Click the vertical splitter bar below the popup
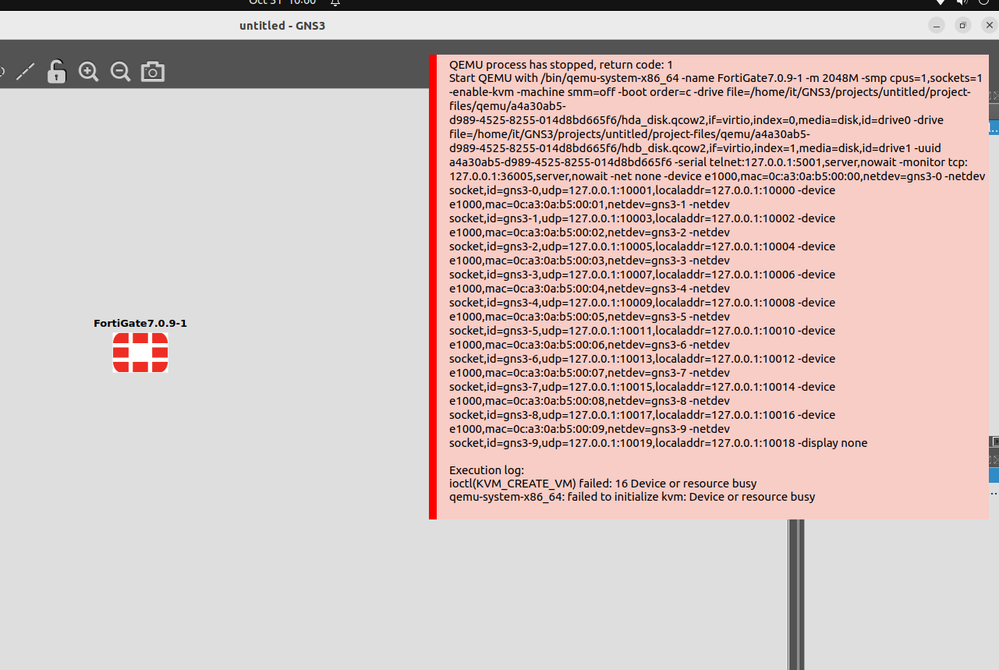The width and height of the screenshot is (999, 670). (x=796, y=595)
